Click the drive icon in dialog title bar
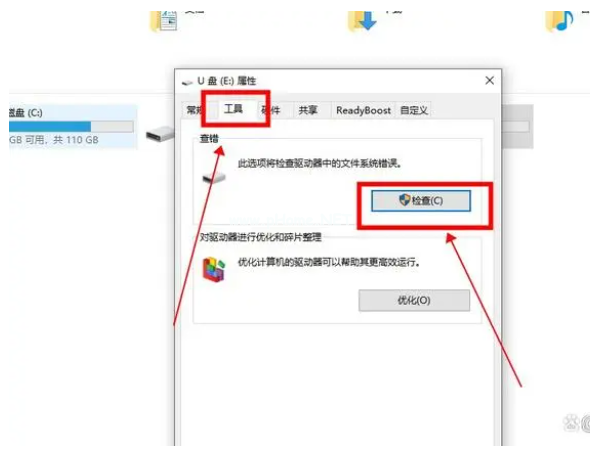This screenshot has height=457, width=590. tap(187, 82)
